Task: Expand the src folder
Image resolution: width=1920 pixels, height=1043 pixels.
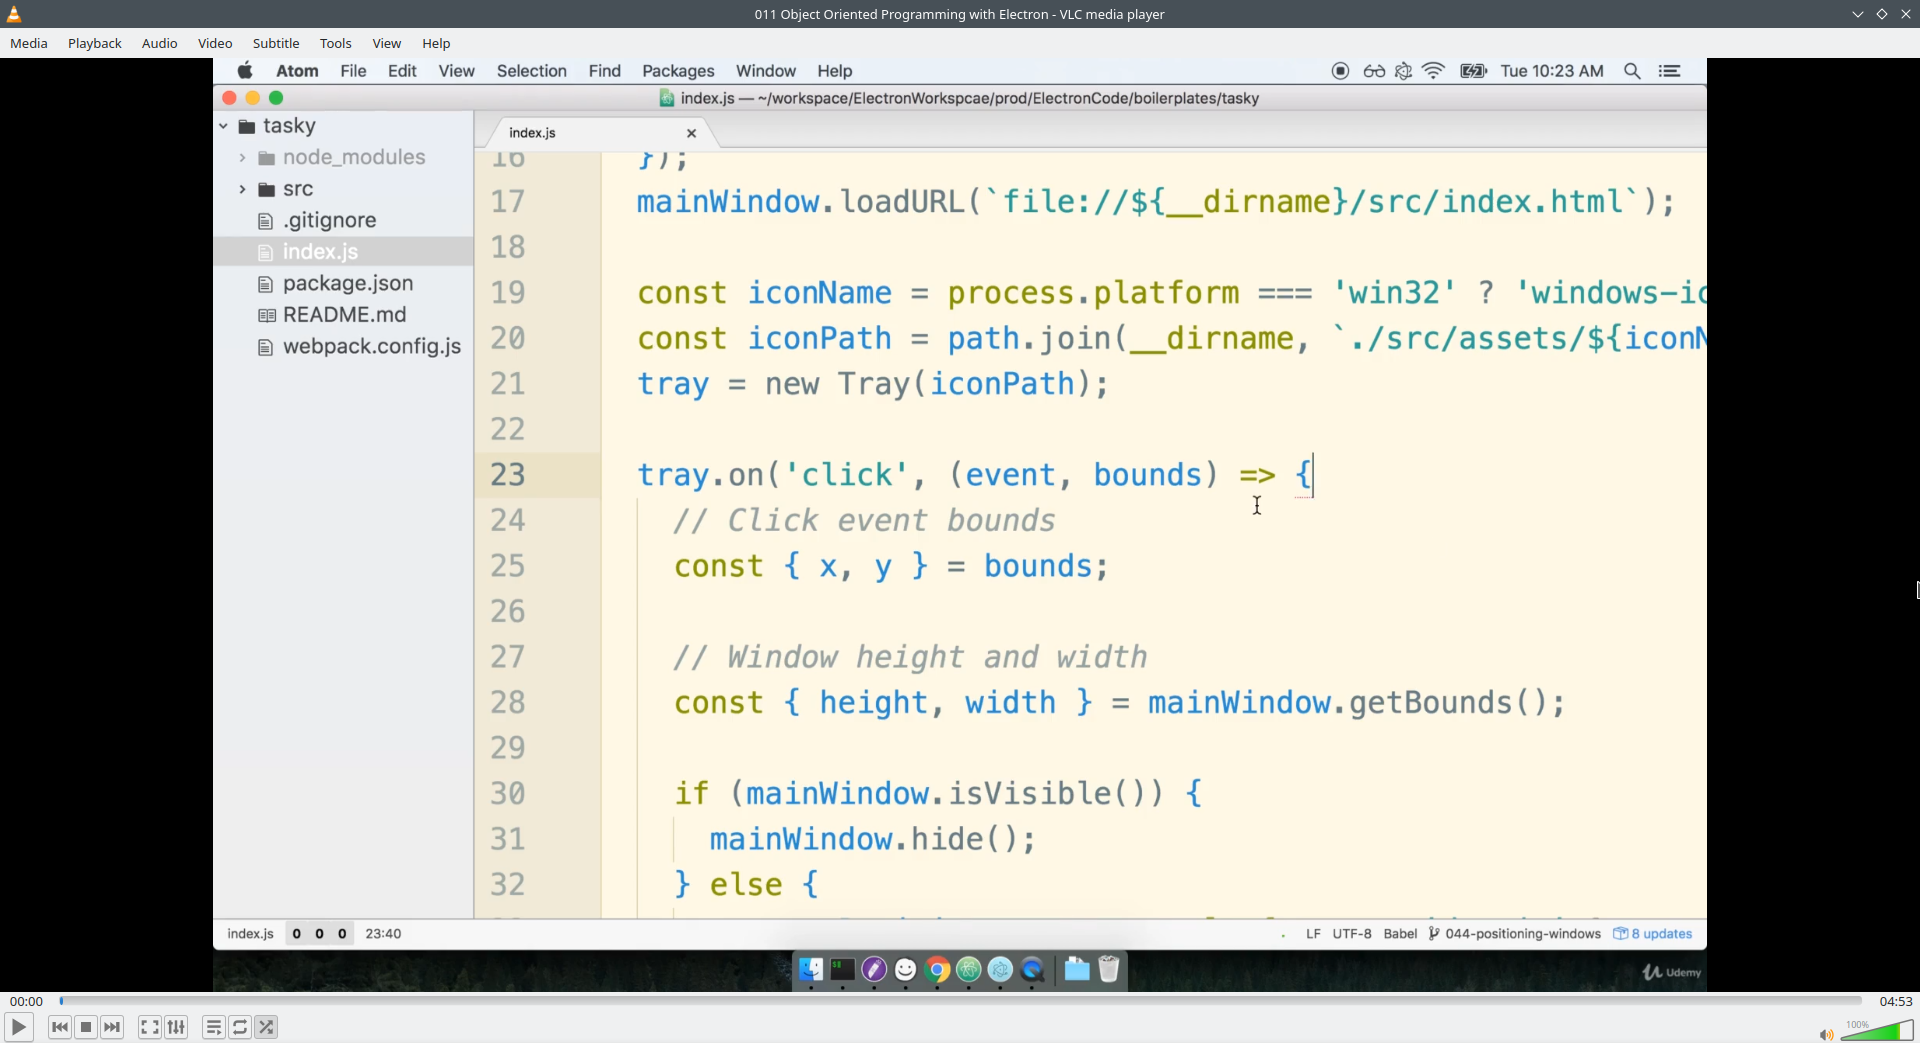Action: click(243, 189)
